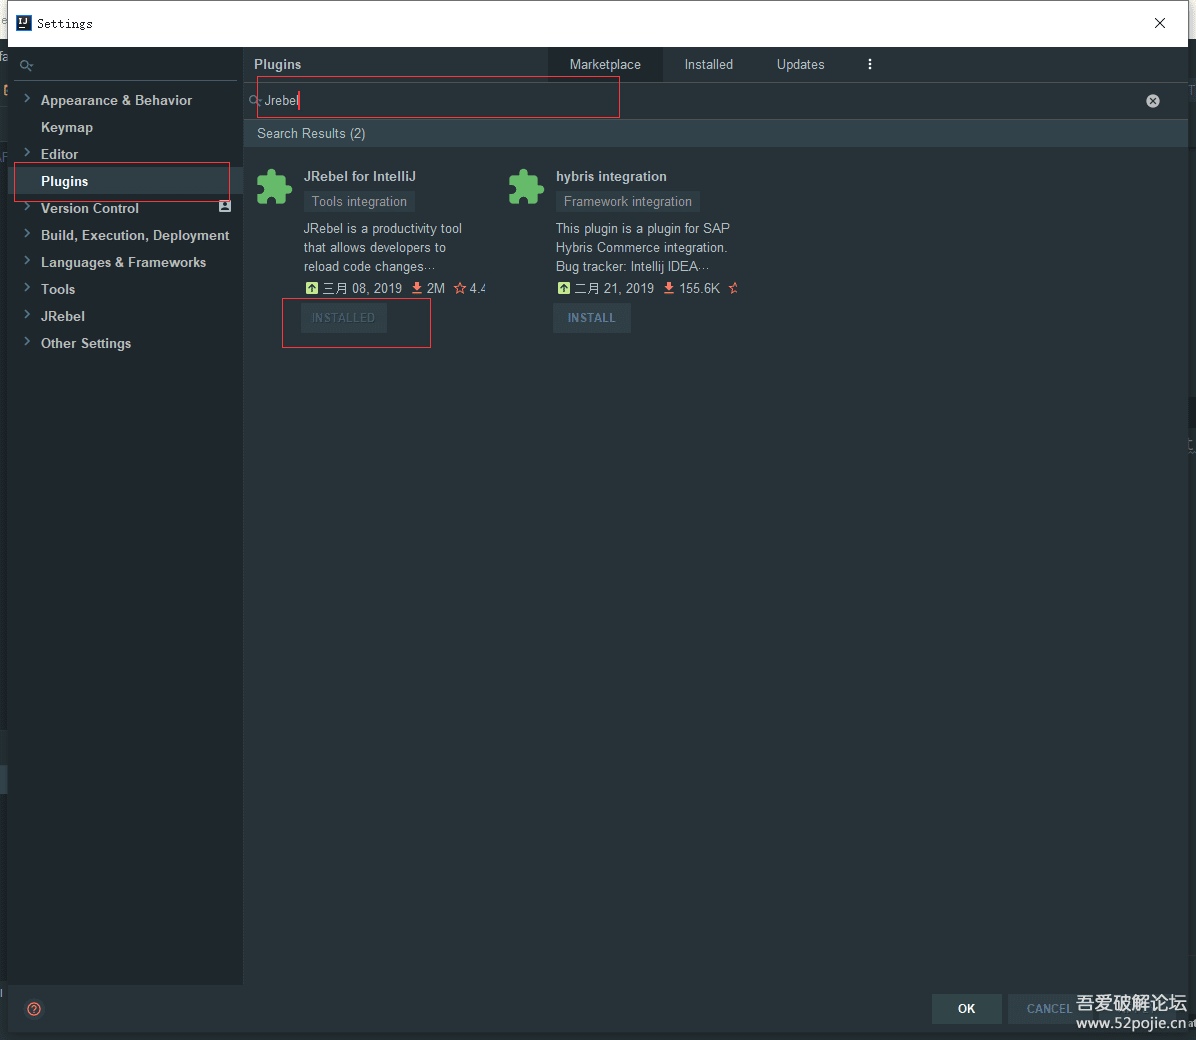Expand Languages & Frameworks section

(27, 261)
